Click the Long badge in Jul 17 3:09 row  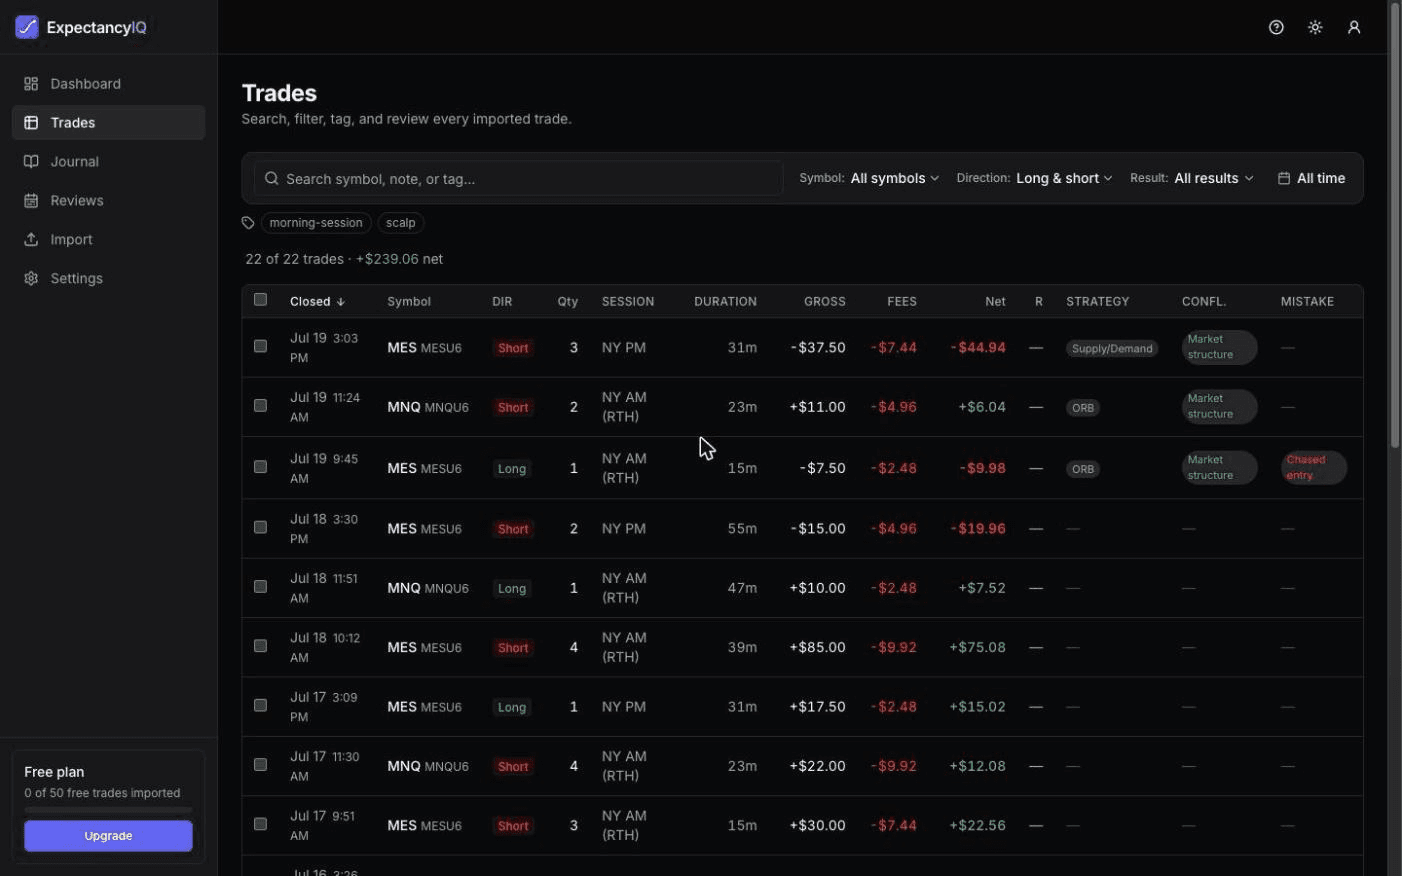coord(512,708)
